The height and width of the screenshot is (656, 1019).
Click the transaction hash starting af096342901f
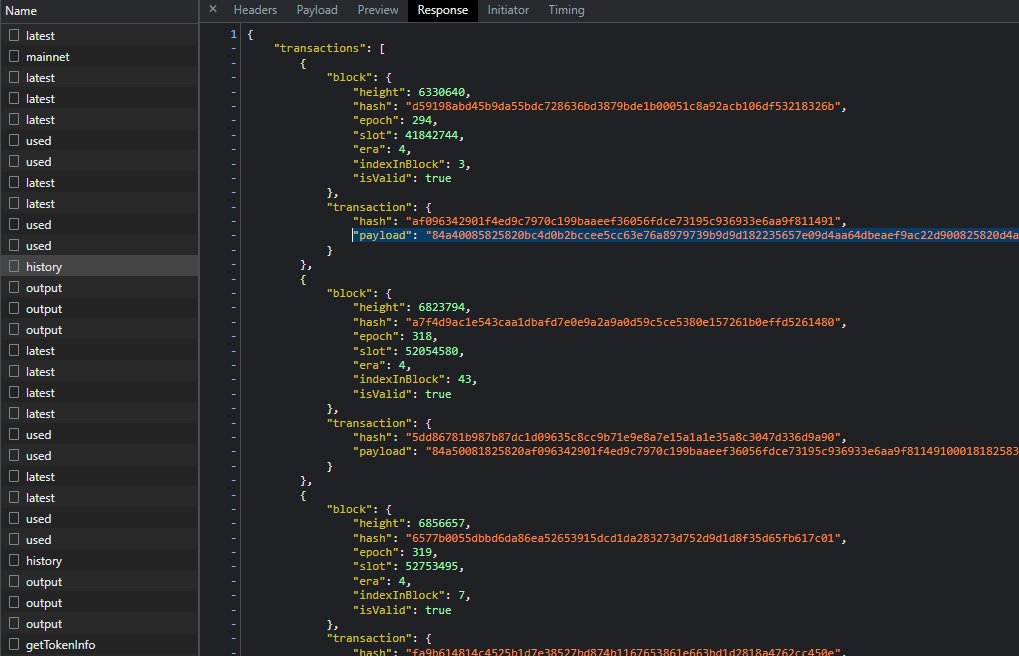tap(623, 221)
